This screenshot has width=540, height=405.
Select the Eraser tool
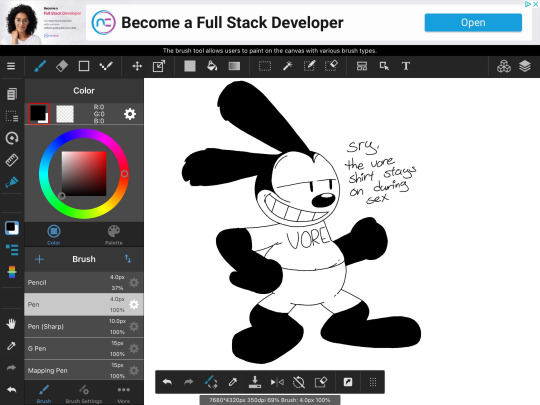(x=62, y=66)
